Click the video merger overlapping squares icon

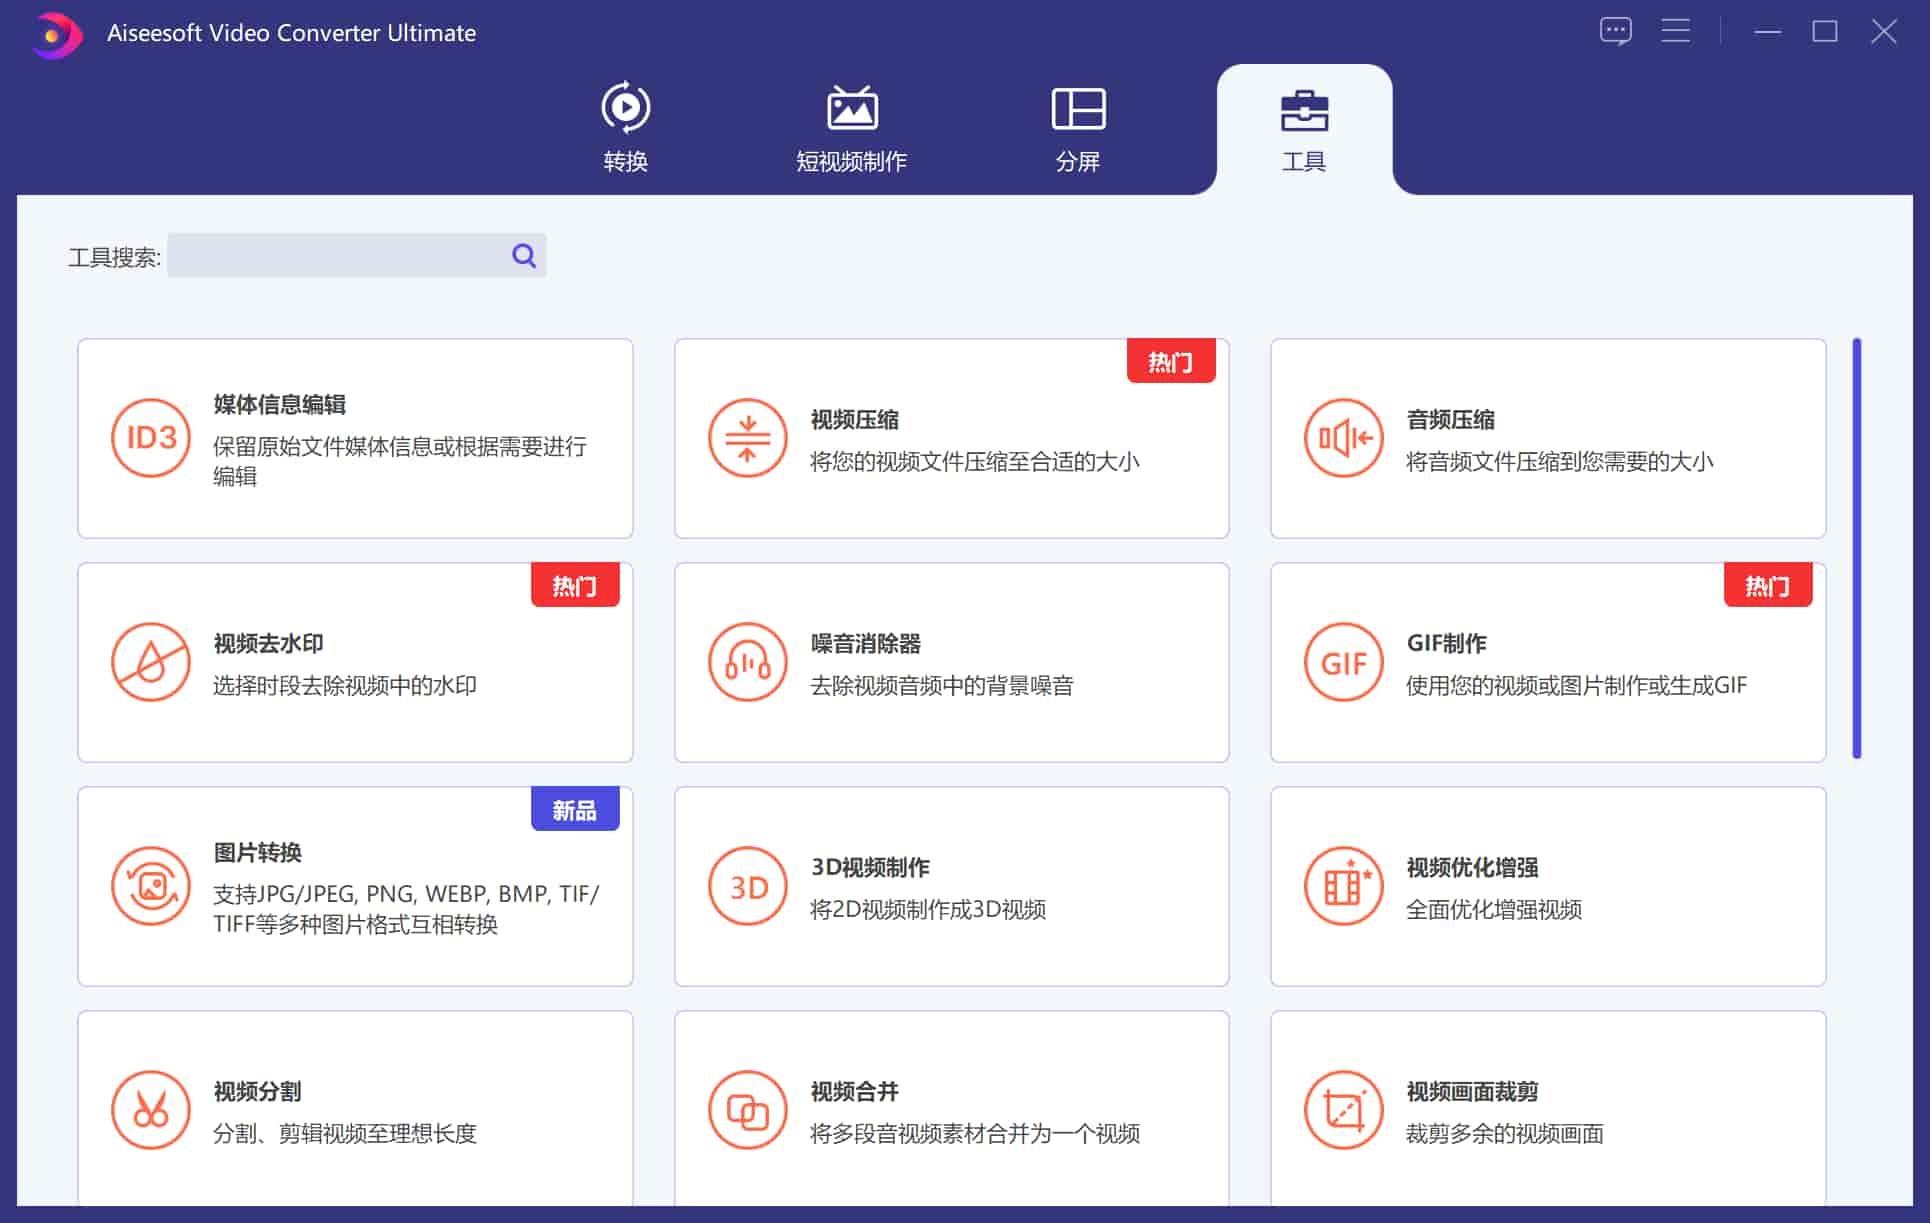747,1110
